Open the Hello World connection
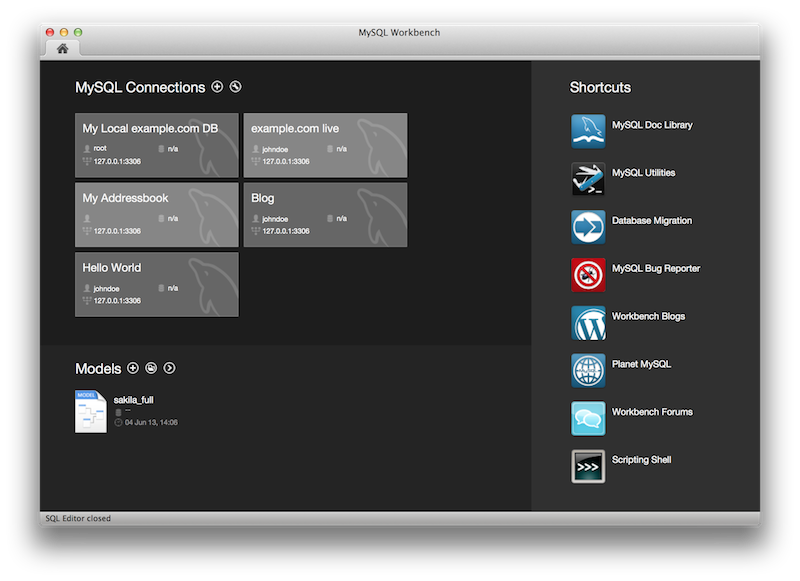The width and height of the screenshot is (800, 581). pos(157,284)
